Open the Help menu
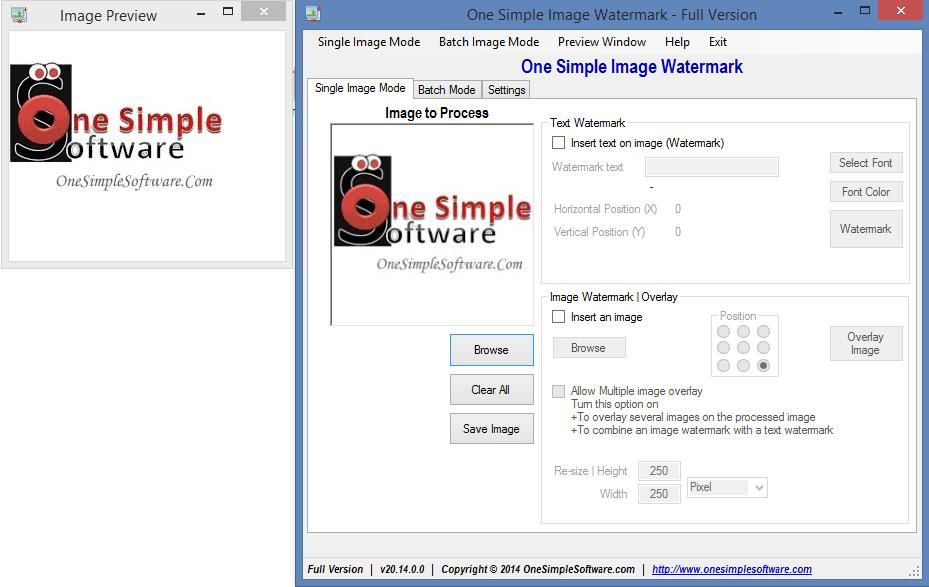 pyautogui.click(x=677, y=42)
